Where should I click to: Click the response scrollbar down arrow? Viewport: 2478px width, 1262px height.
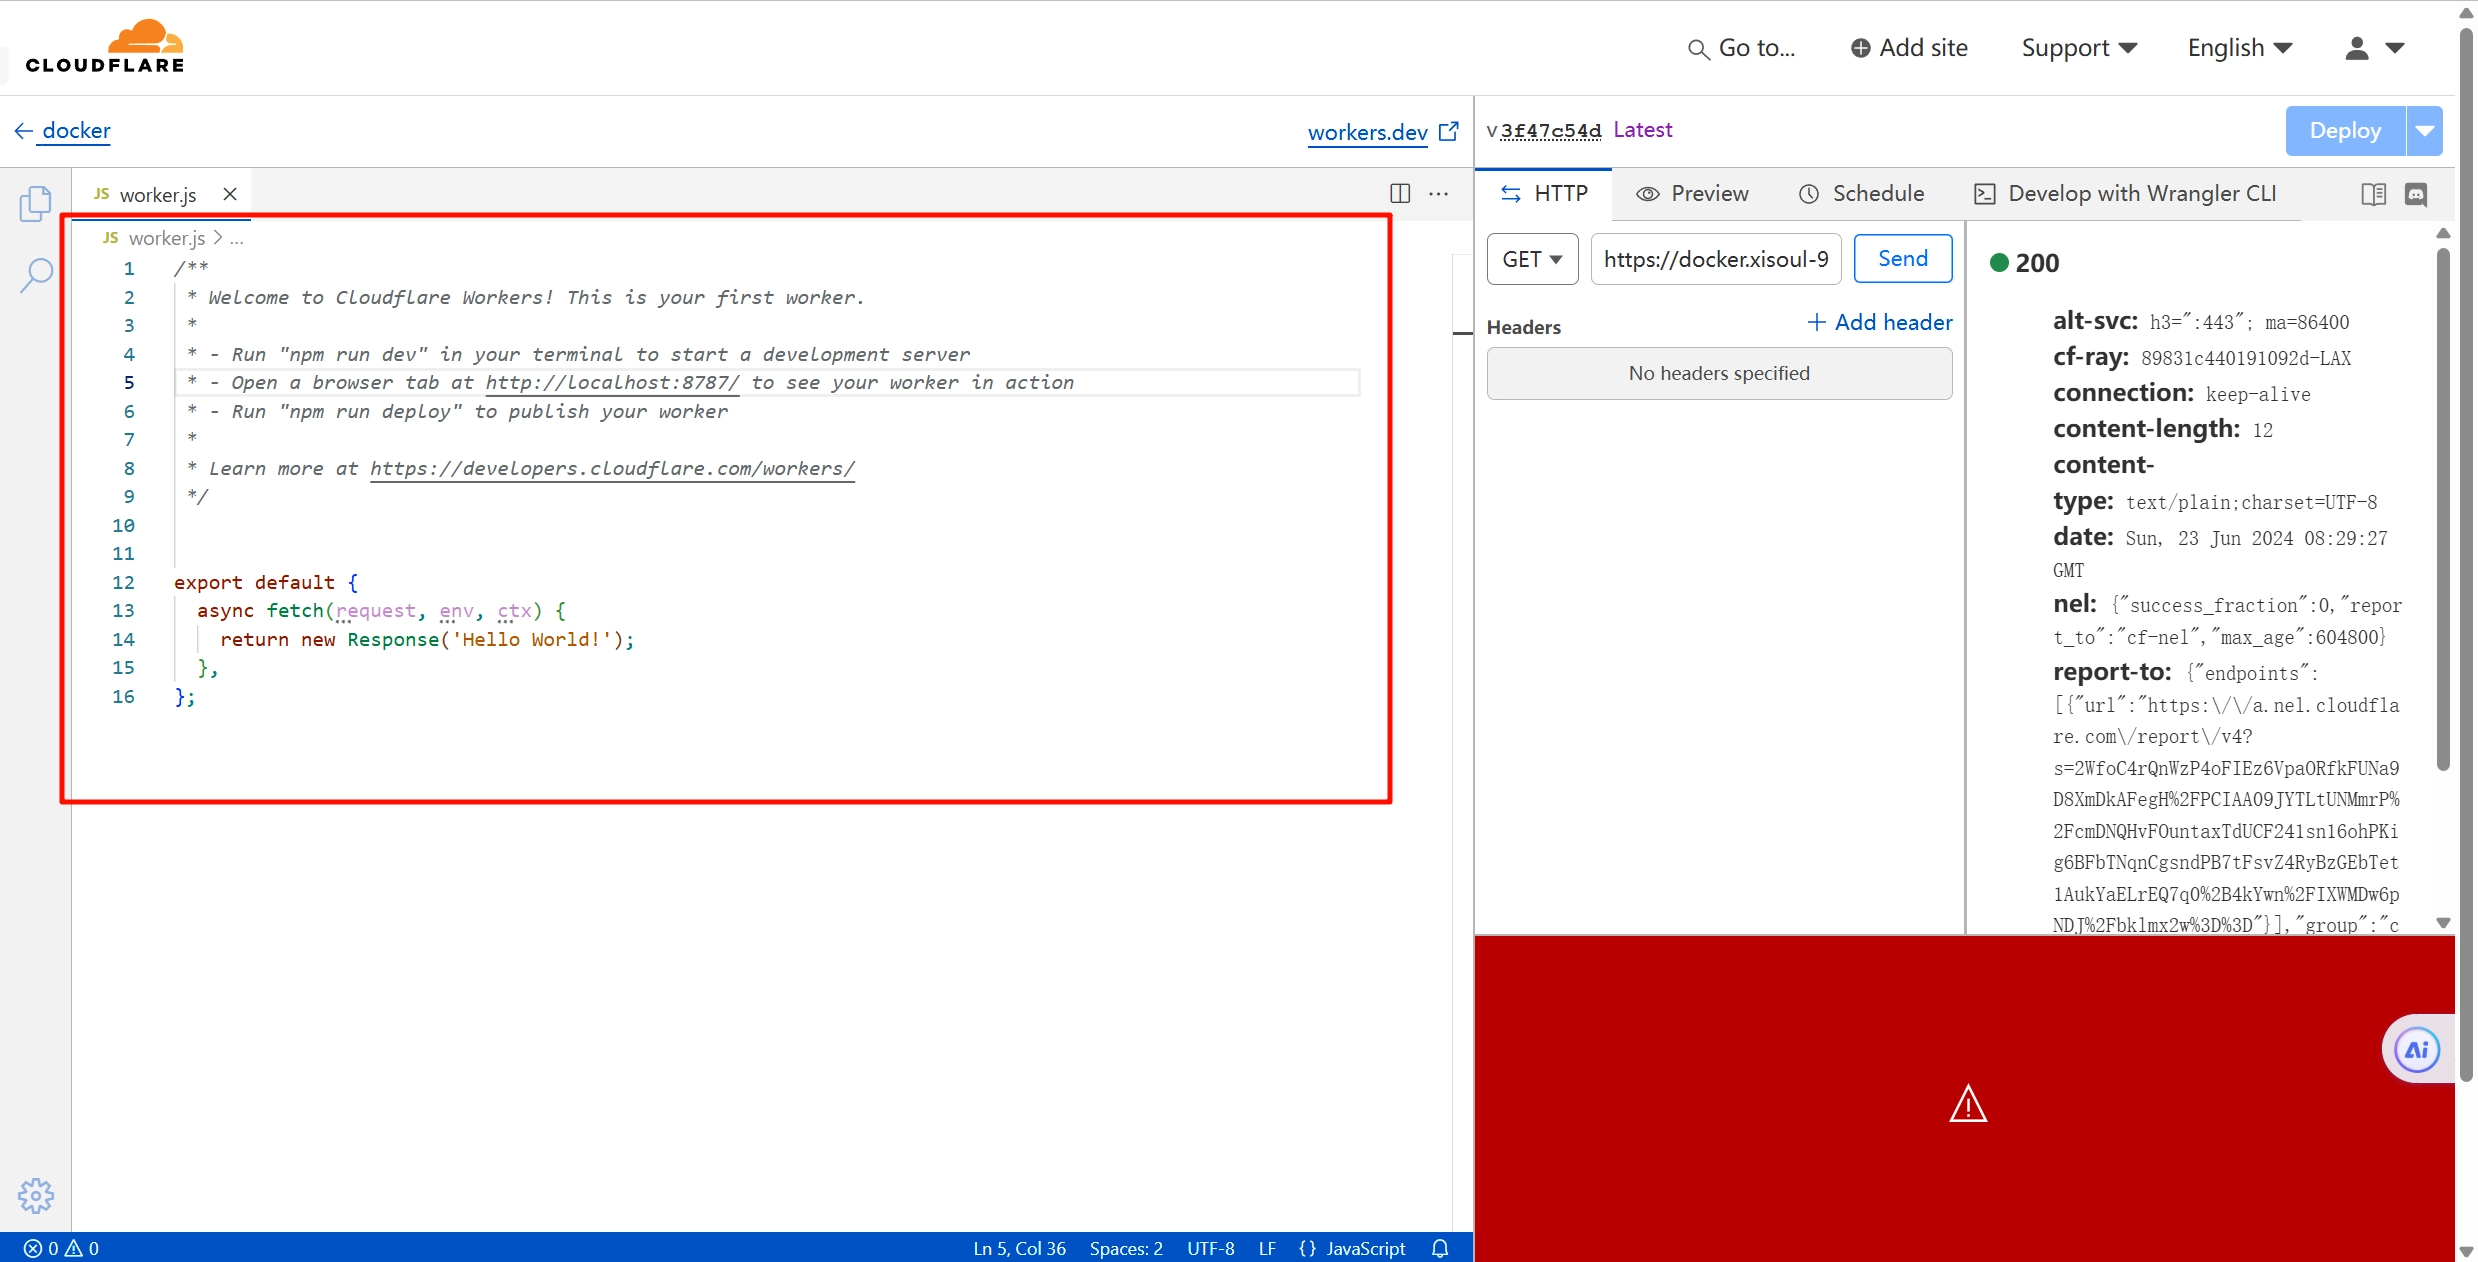(x=2443, y=923)
